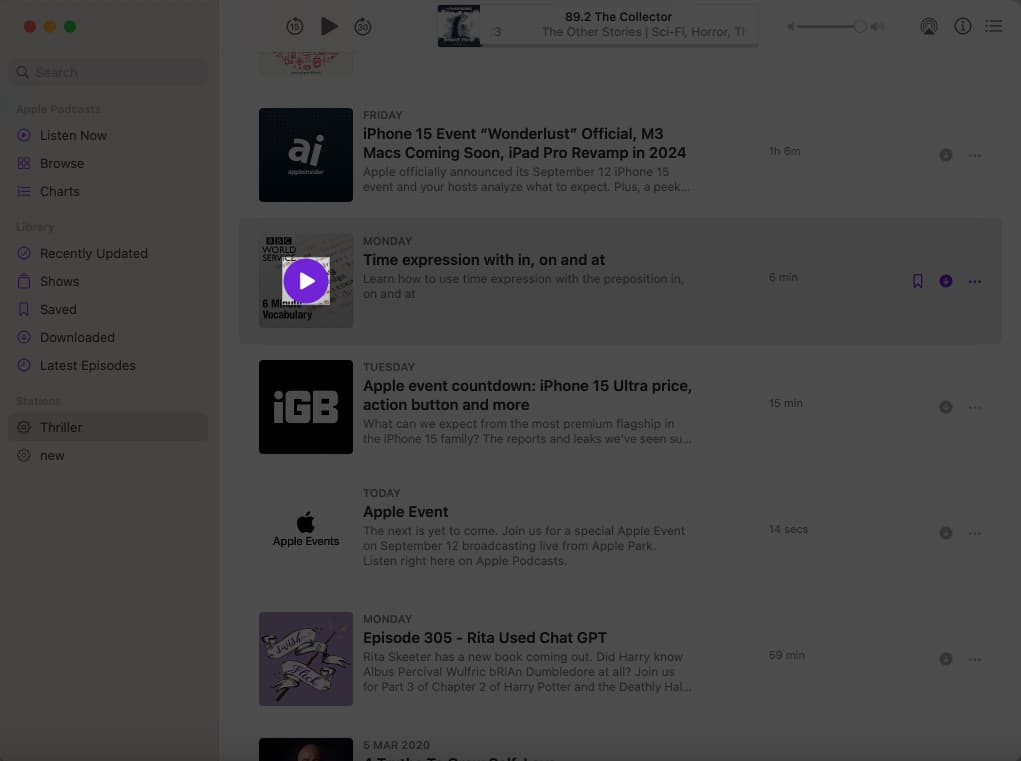Click Episode 305 purple ribbon artwork
Image resolution: width=1021 pixels, height=761 pixels.
point(306,659)
